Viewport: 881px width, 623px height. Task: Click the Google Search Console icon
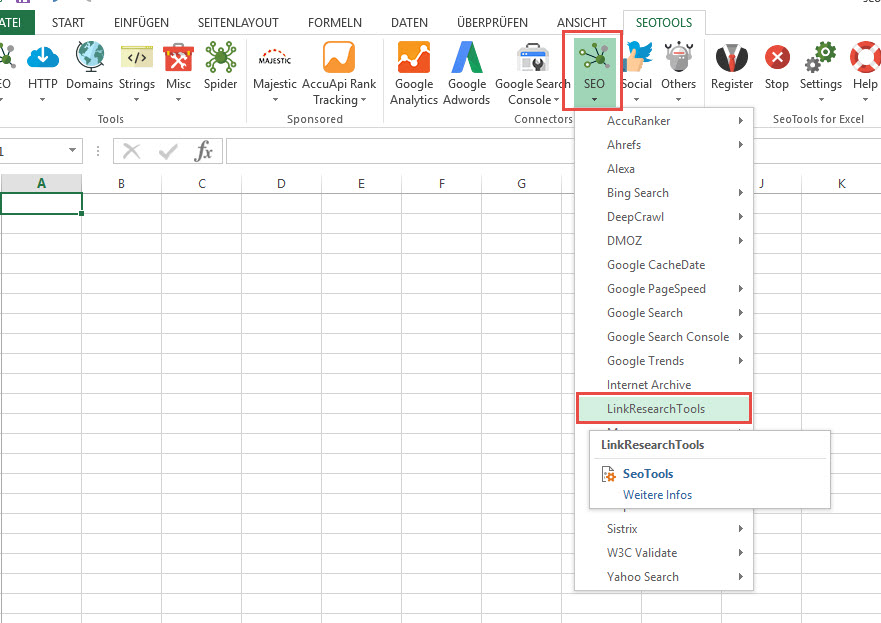(533, 57)
